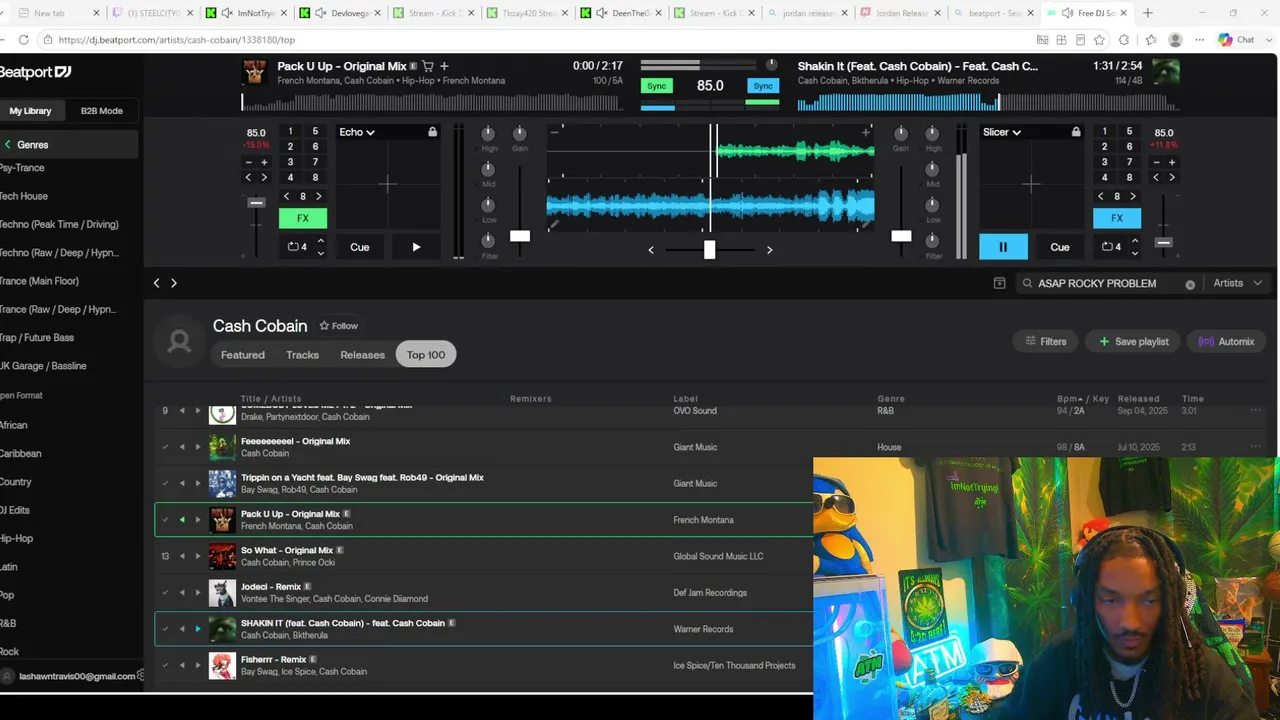Increase left deck loop length
This screenshot has width=1280, height=720.
pyautogui.click(x=321, y=241)
